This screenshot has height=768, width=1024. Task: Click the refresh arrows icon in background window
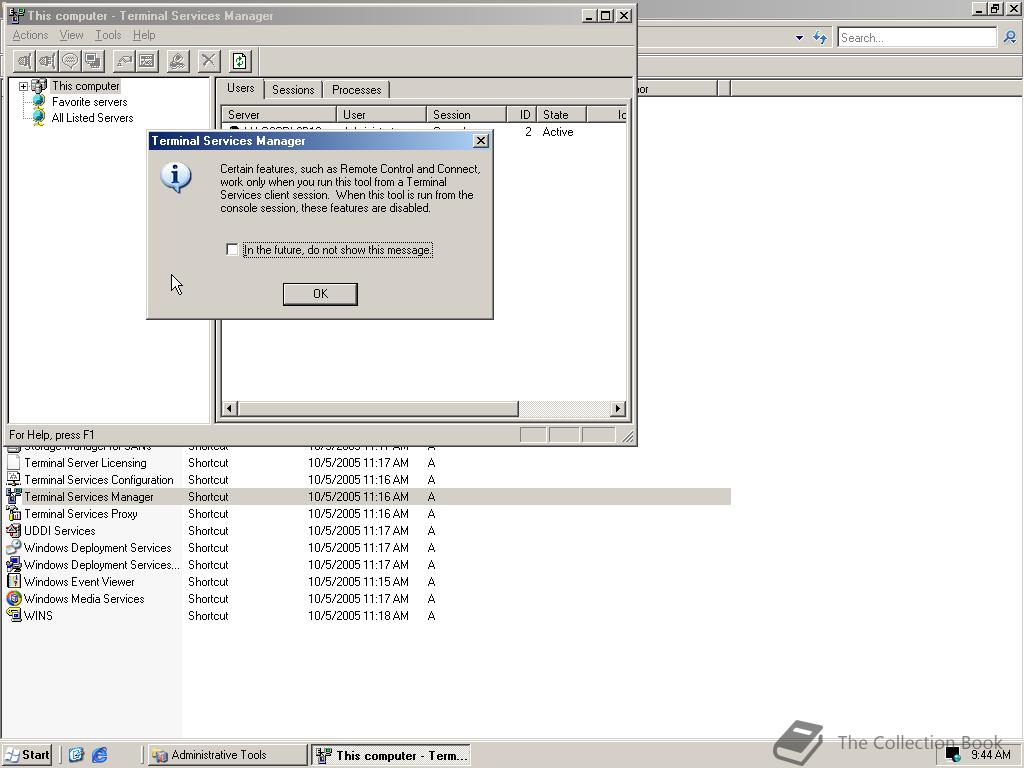820,37
